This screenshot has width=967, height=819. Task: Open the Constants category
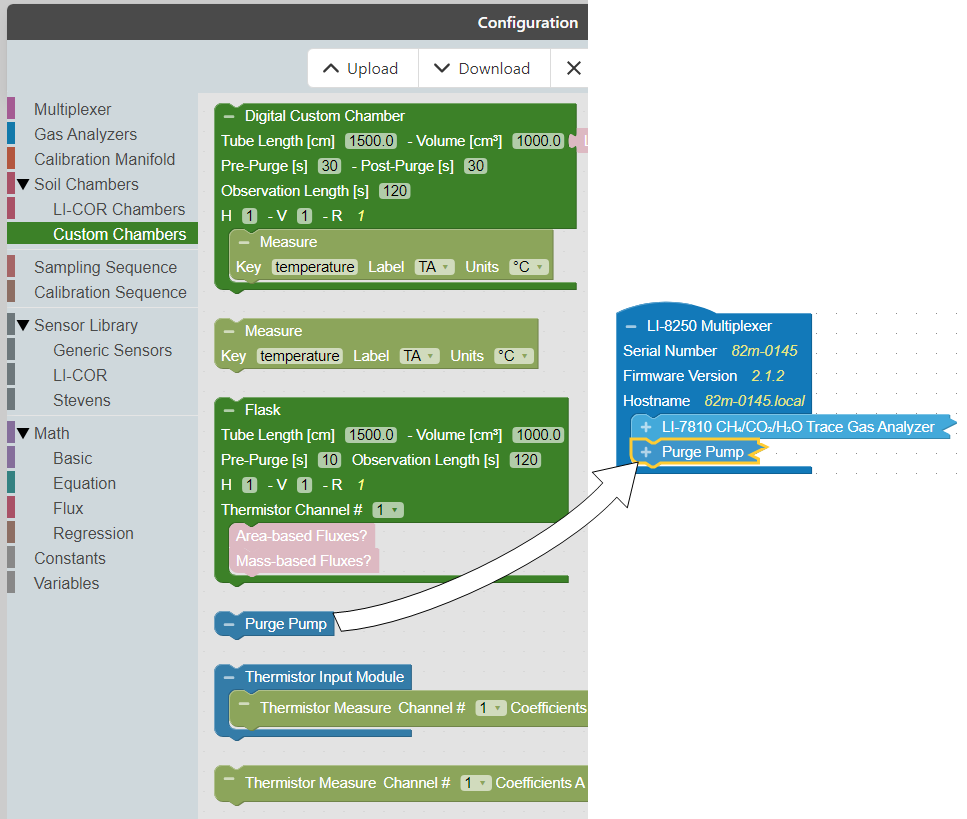[70, 558]
